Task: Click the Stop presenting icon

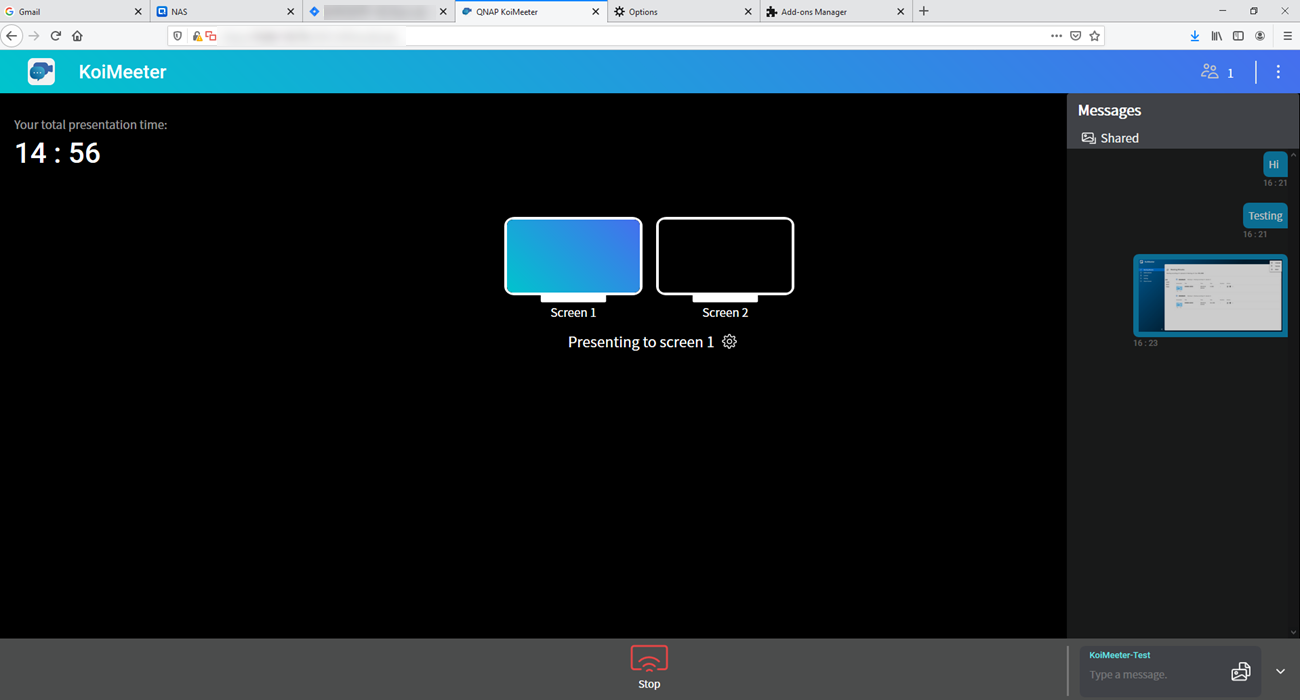Action: point(649,659)
